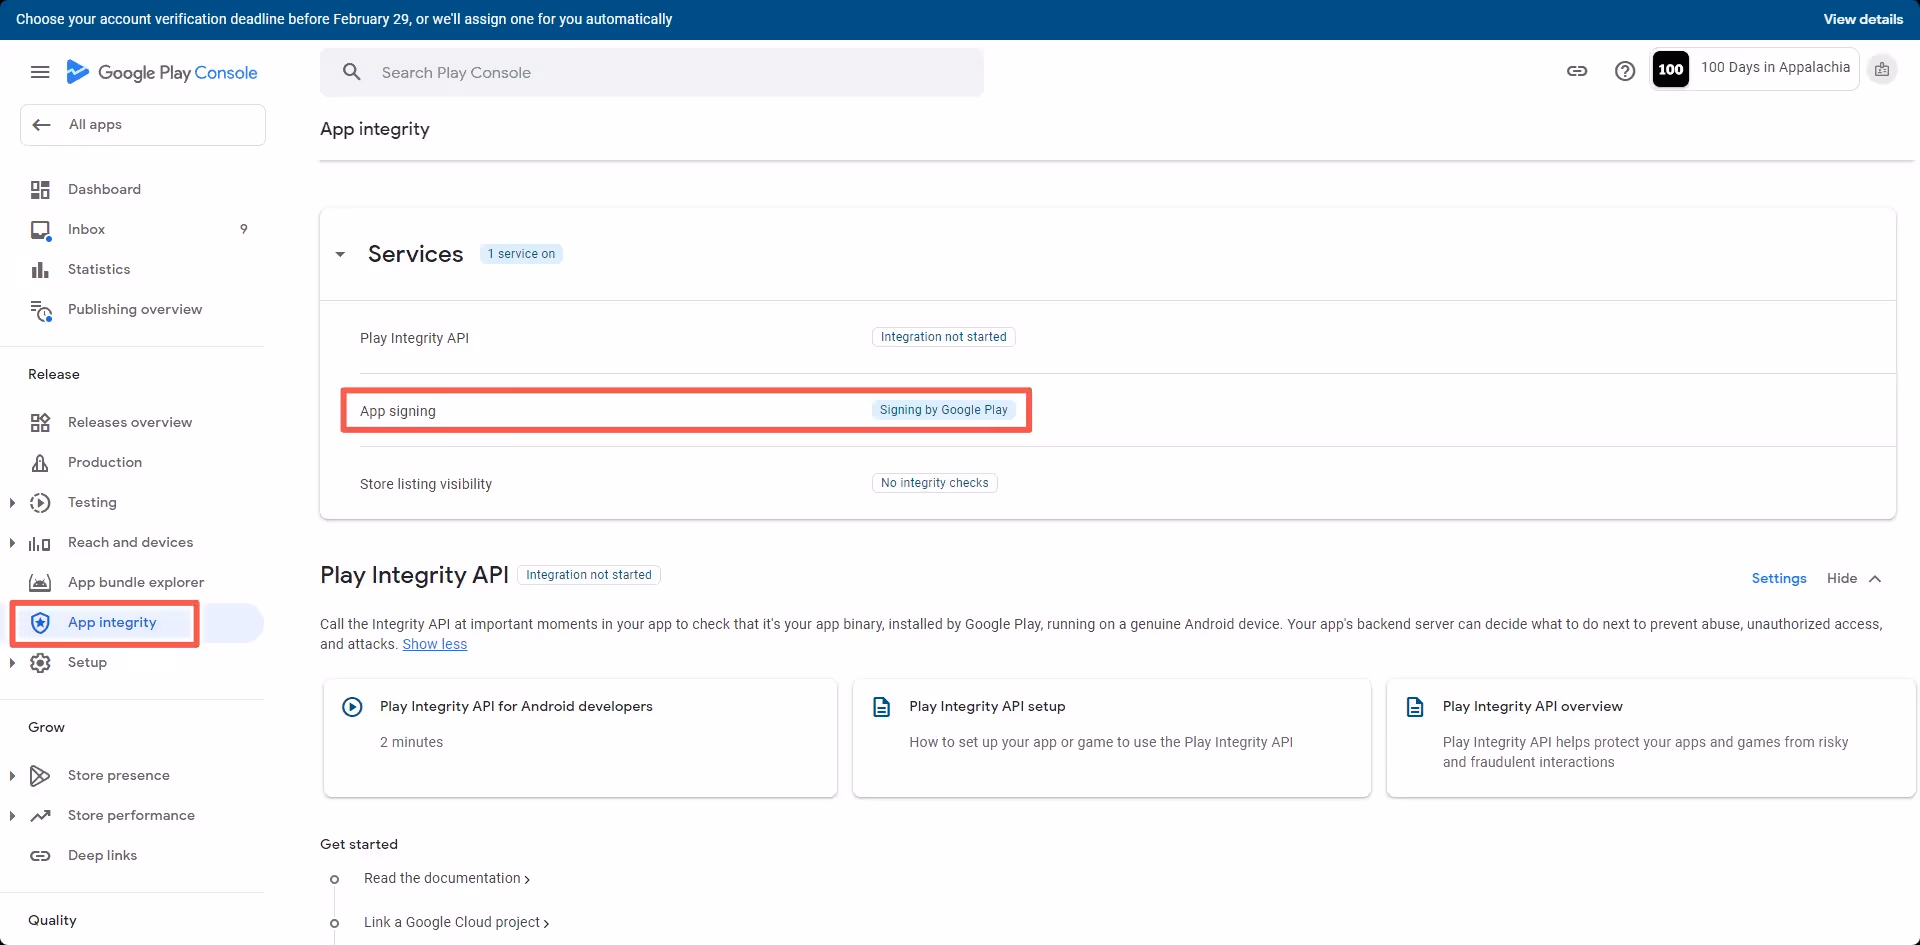The width and height of the screenshot is (1920, 945).
Task: Copy page link via link icon
Action: pos(1577,71)
